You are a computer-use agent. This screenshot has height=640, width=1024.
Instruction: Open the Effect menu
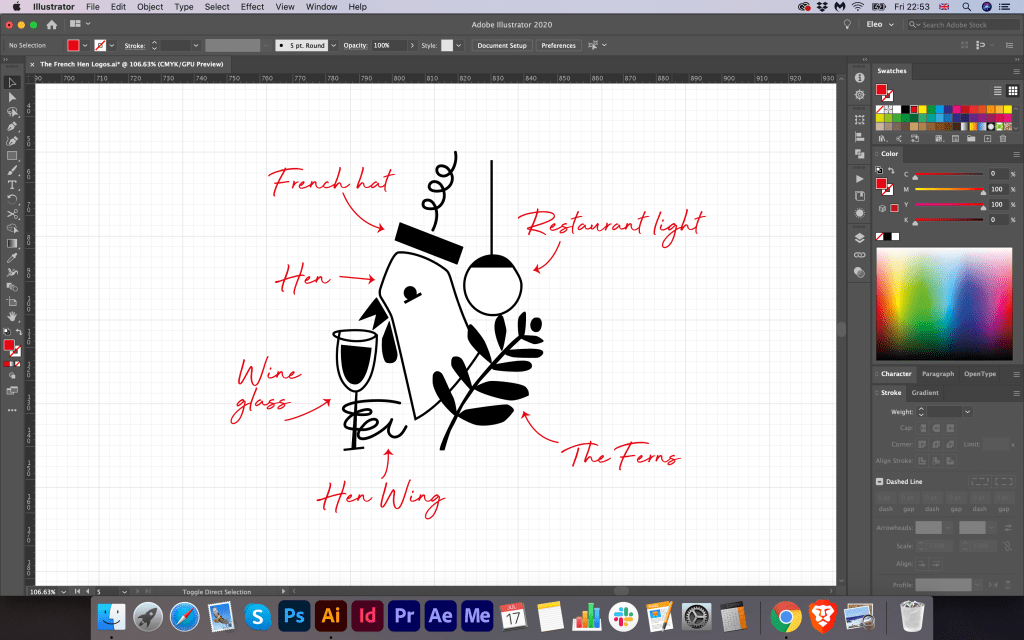point(252,7)
